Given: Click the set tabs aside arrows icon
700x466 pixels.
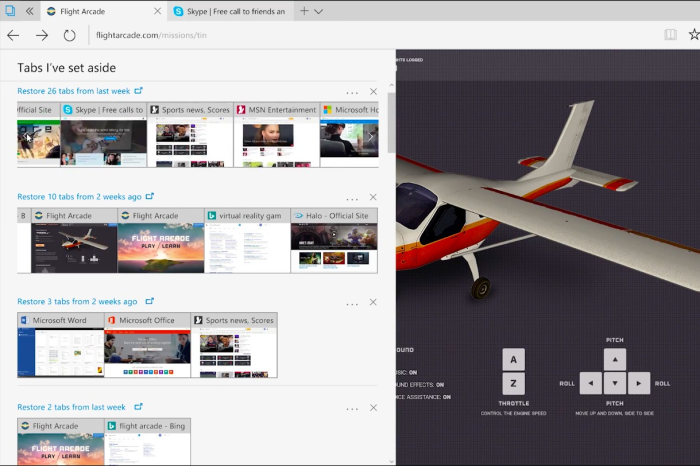Looking at the screenshot, I should point(29,11).
